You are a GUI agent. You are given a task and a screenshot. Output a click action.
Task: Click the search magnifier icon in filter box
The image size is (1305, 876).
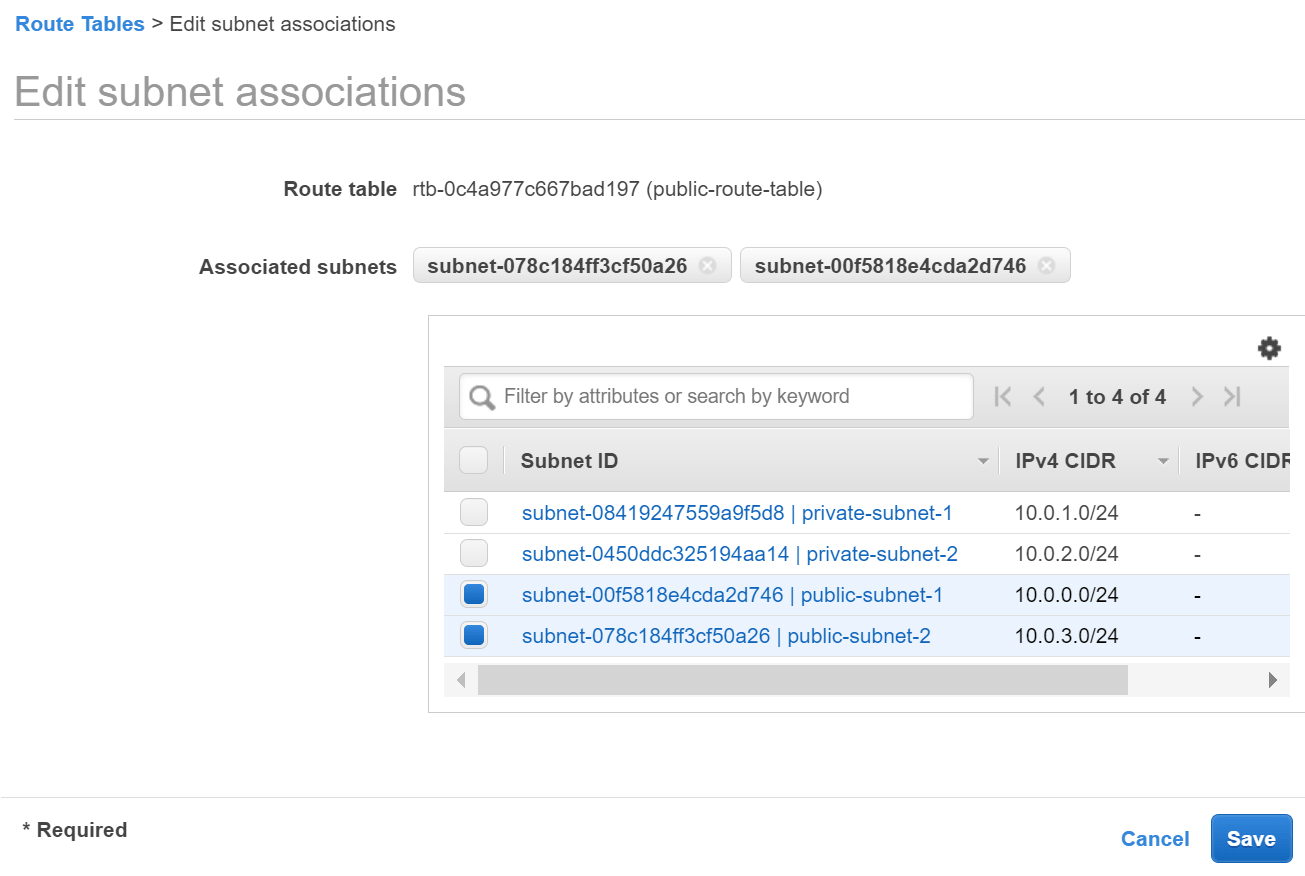point(482,398)
